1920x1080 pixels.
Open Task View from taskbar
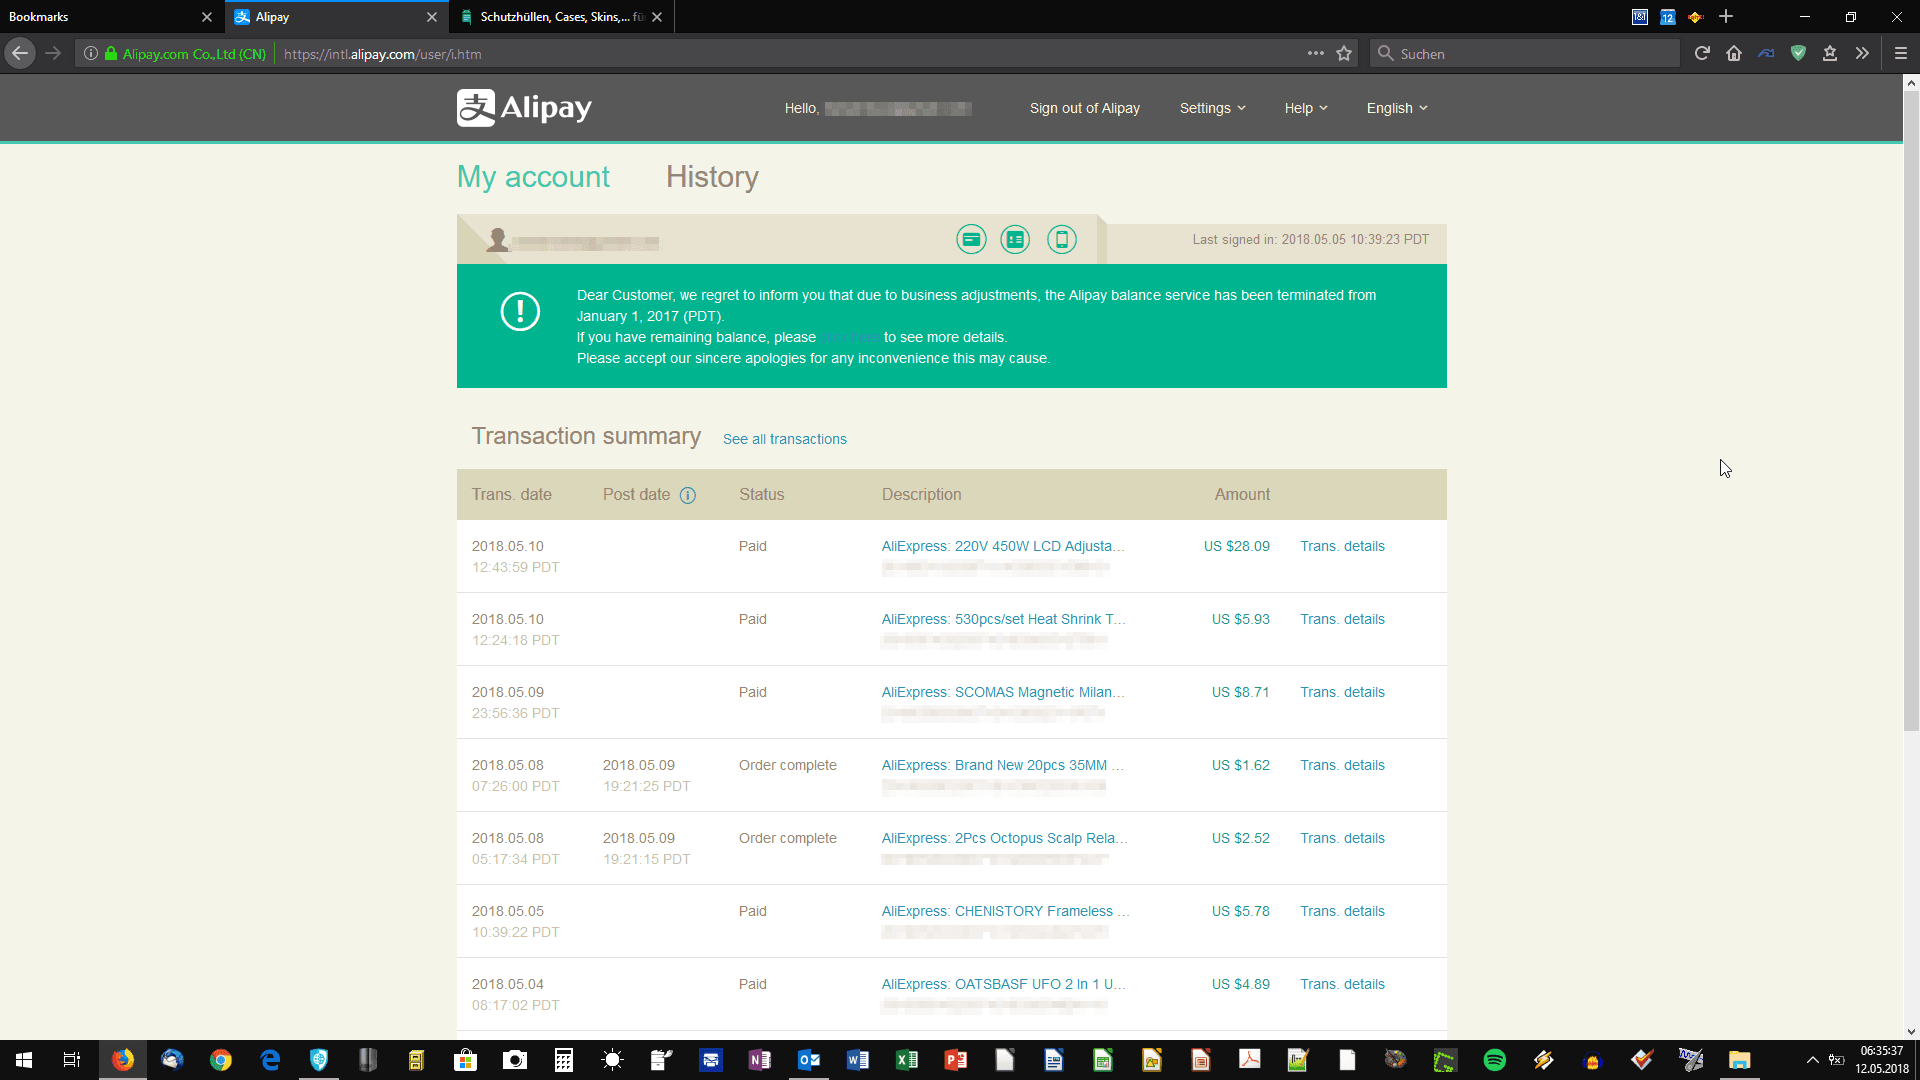pos(72,1060)
